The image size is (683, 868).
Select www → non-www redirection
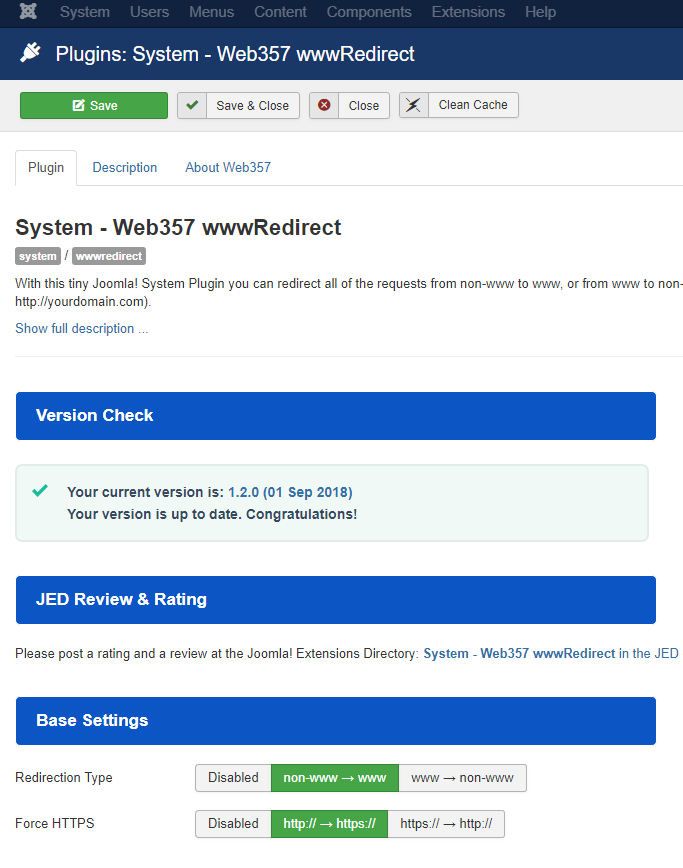click(462, 777)
